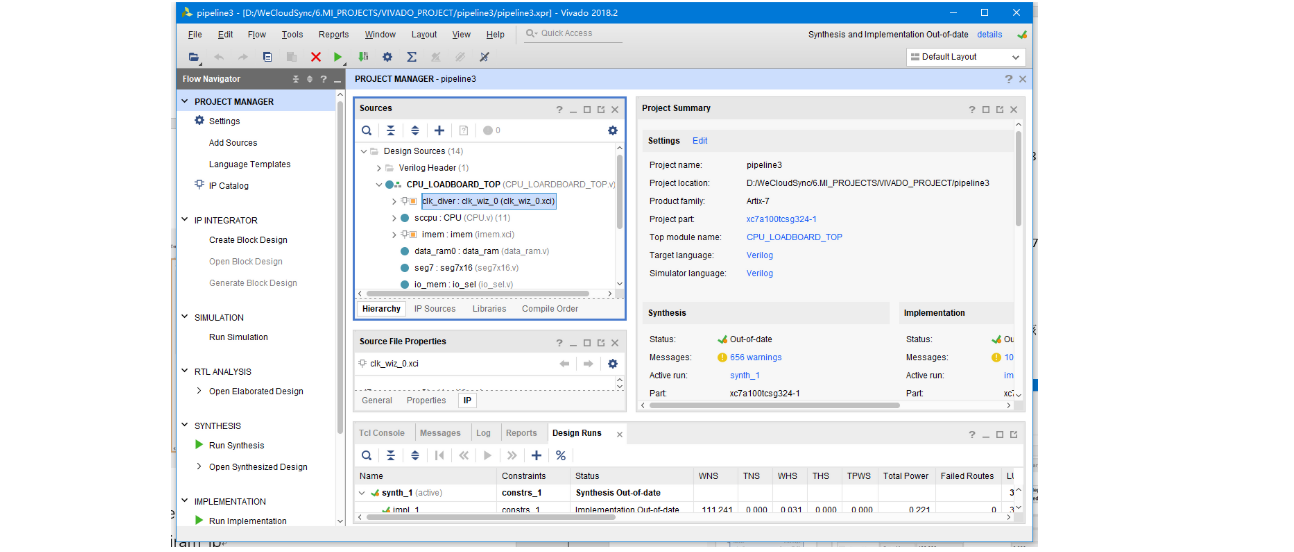Screen dimensions: 1294x552
Task: Open the Compile Order tab
Action: tap(550, 309)
